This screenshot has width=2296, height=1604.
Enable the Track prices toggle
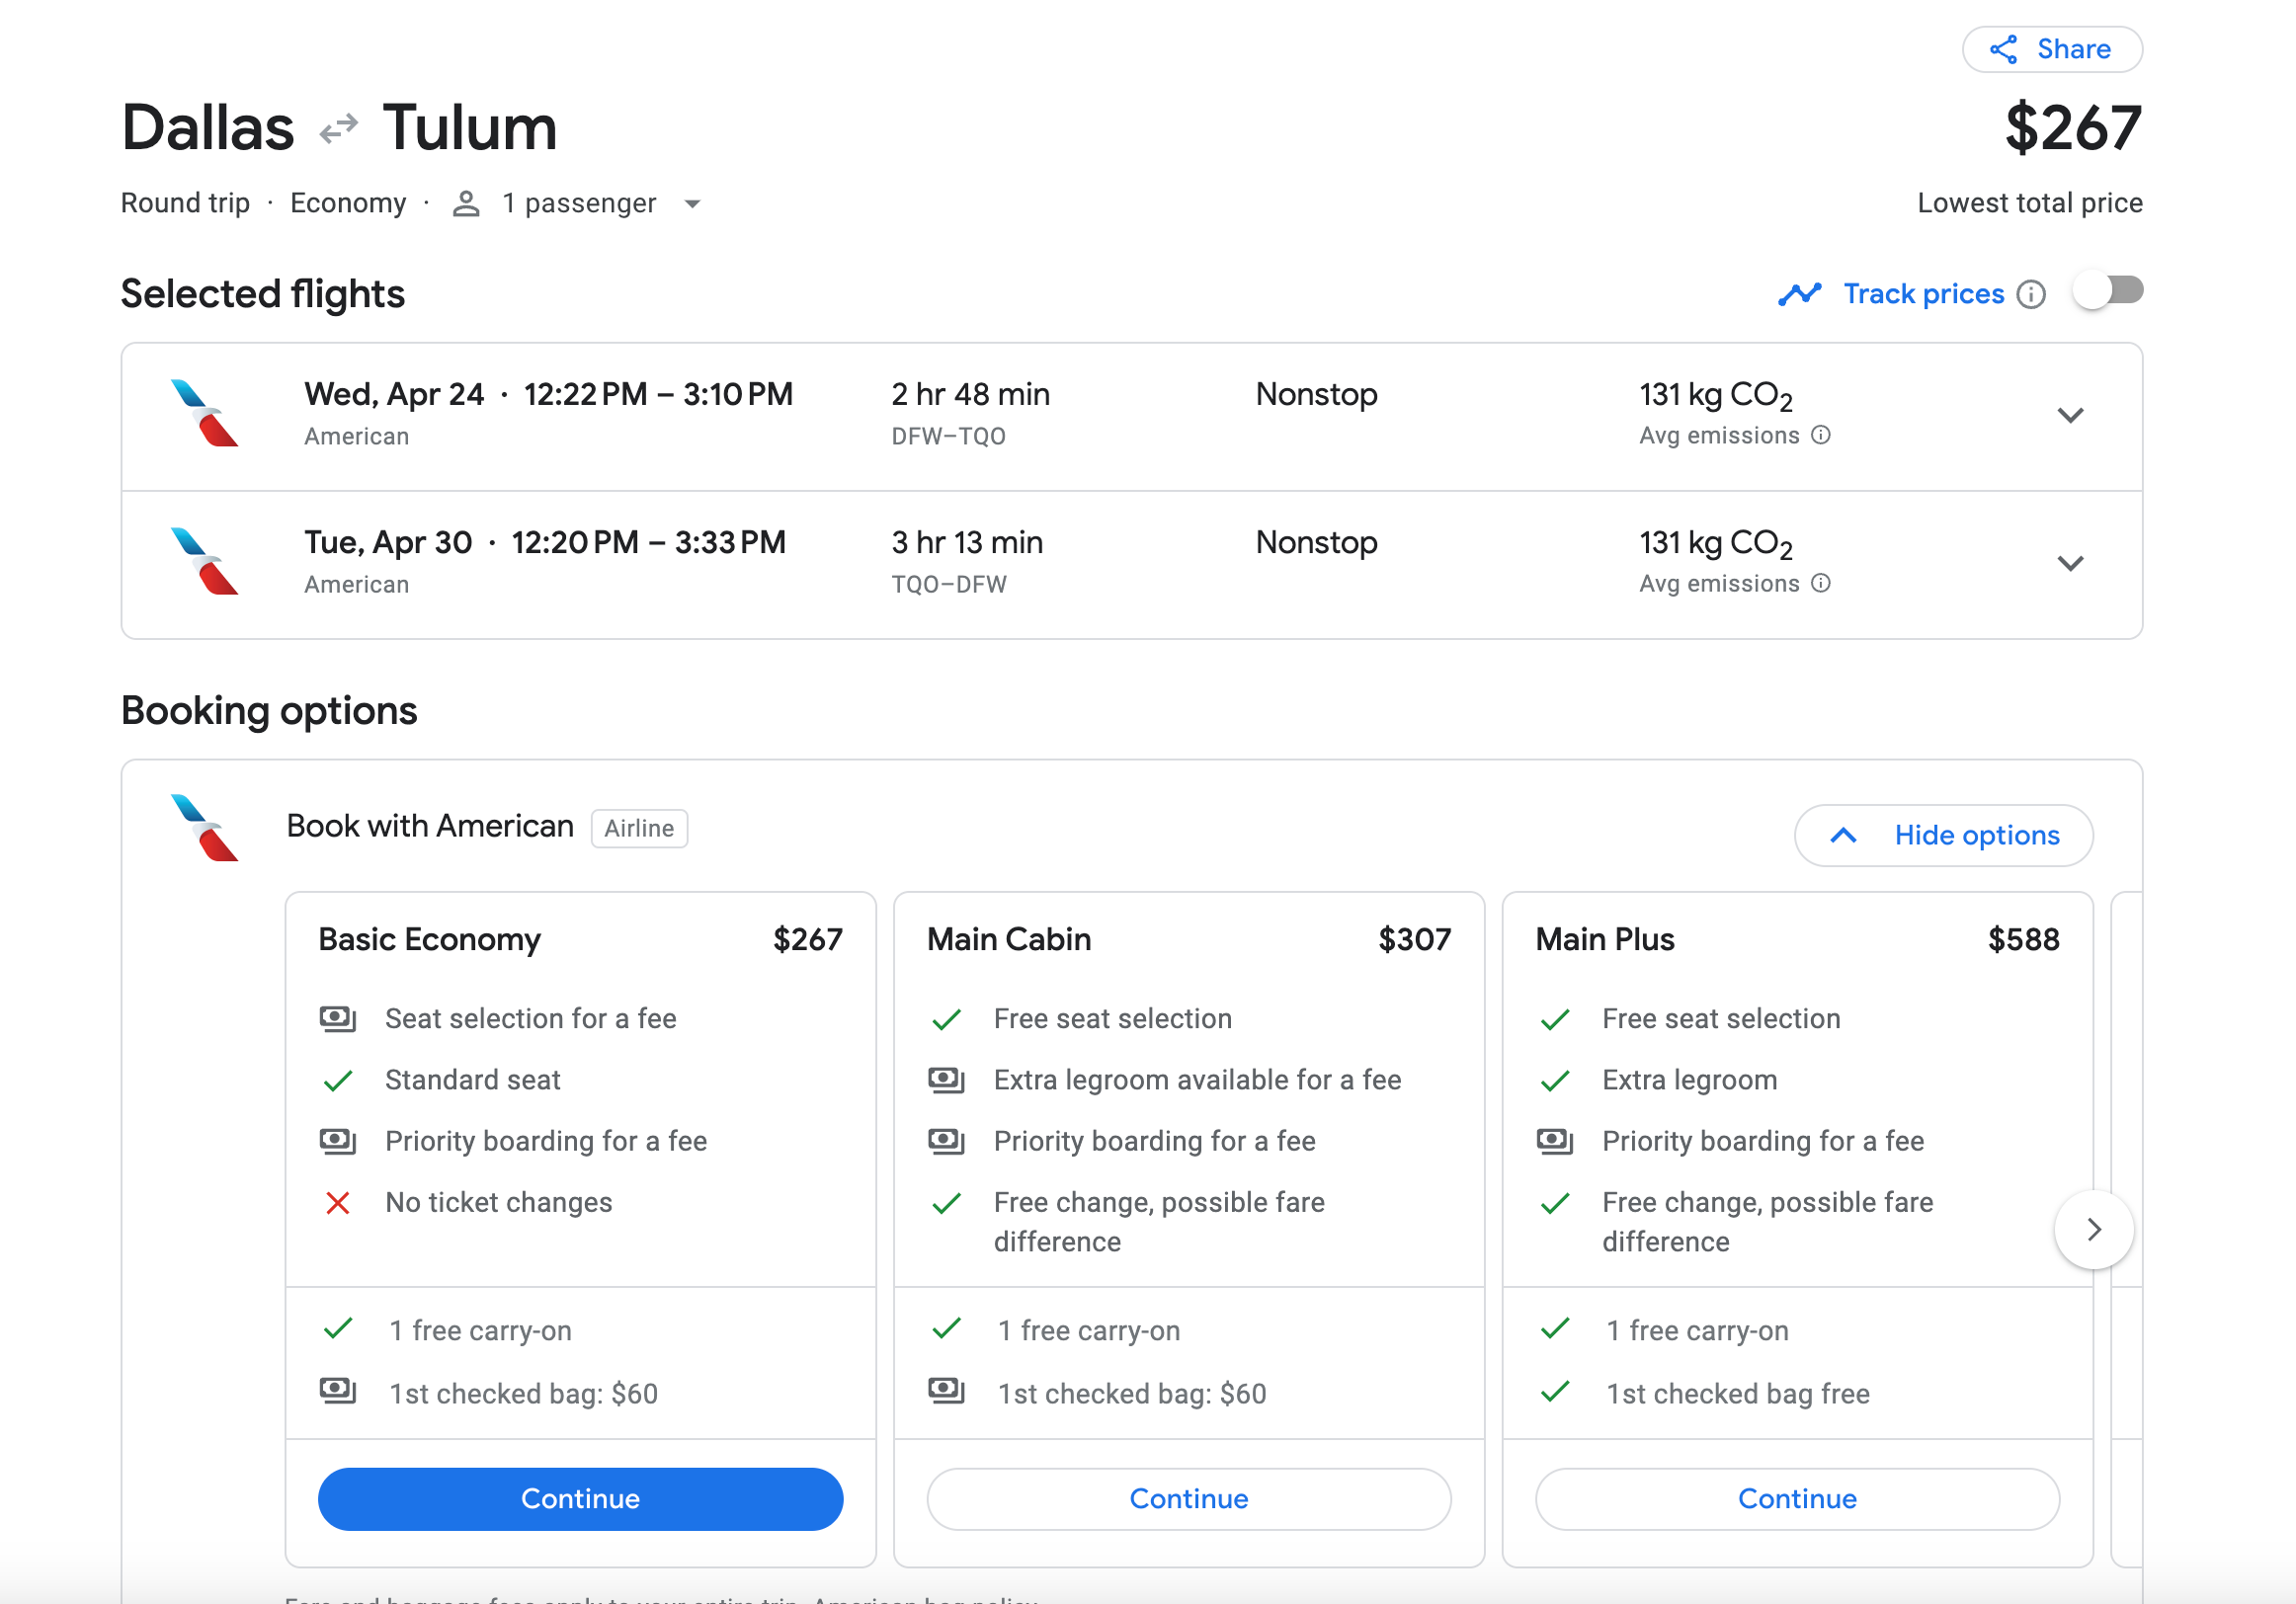[x=2108, y=292]
